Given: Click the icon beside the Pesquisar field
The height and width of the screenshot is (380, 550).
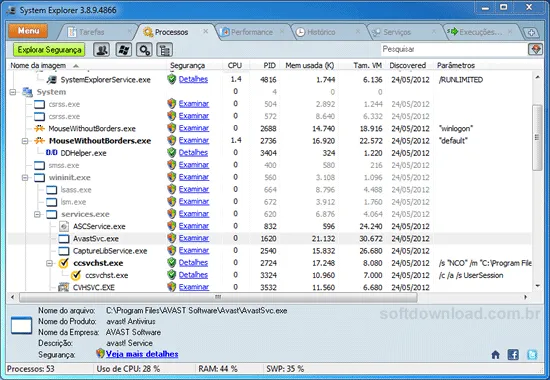Looking at the screenshot, I should pos(535,49).
